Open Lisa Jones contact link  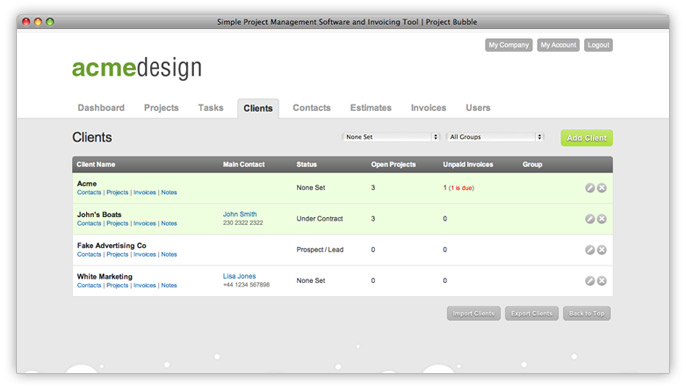pos(239,276)
